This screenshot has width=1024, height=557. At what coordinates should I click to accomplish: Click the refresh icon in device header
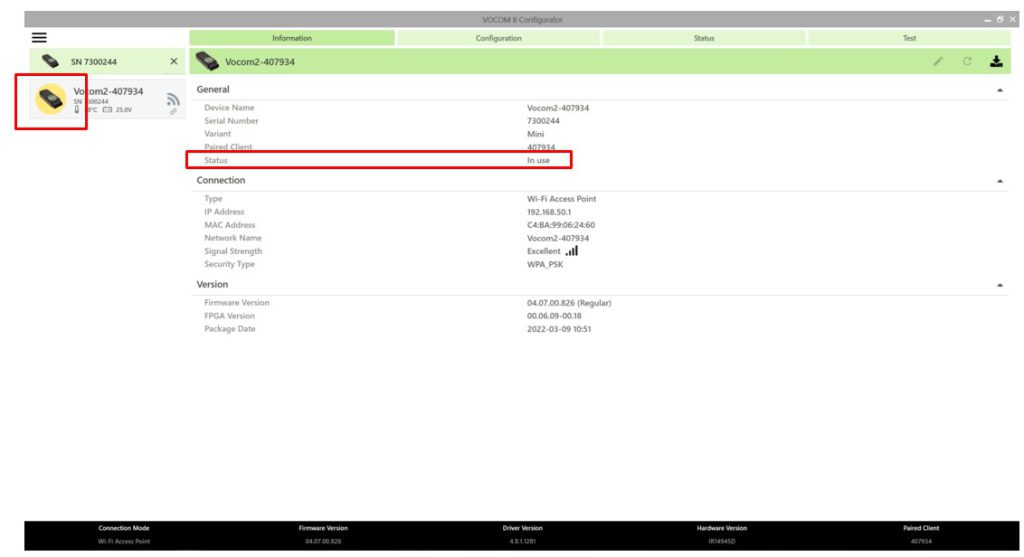[x=967, y=61]
